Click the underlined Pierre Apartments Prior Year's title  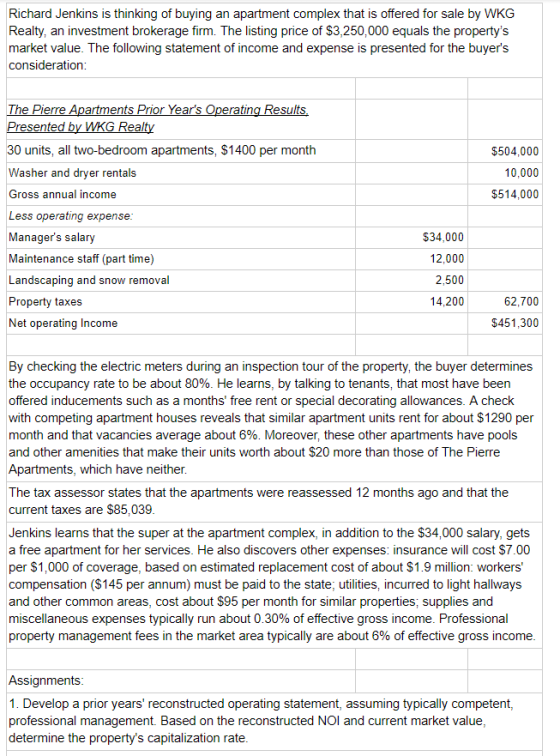[158, 110]
